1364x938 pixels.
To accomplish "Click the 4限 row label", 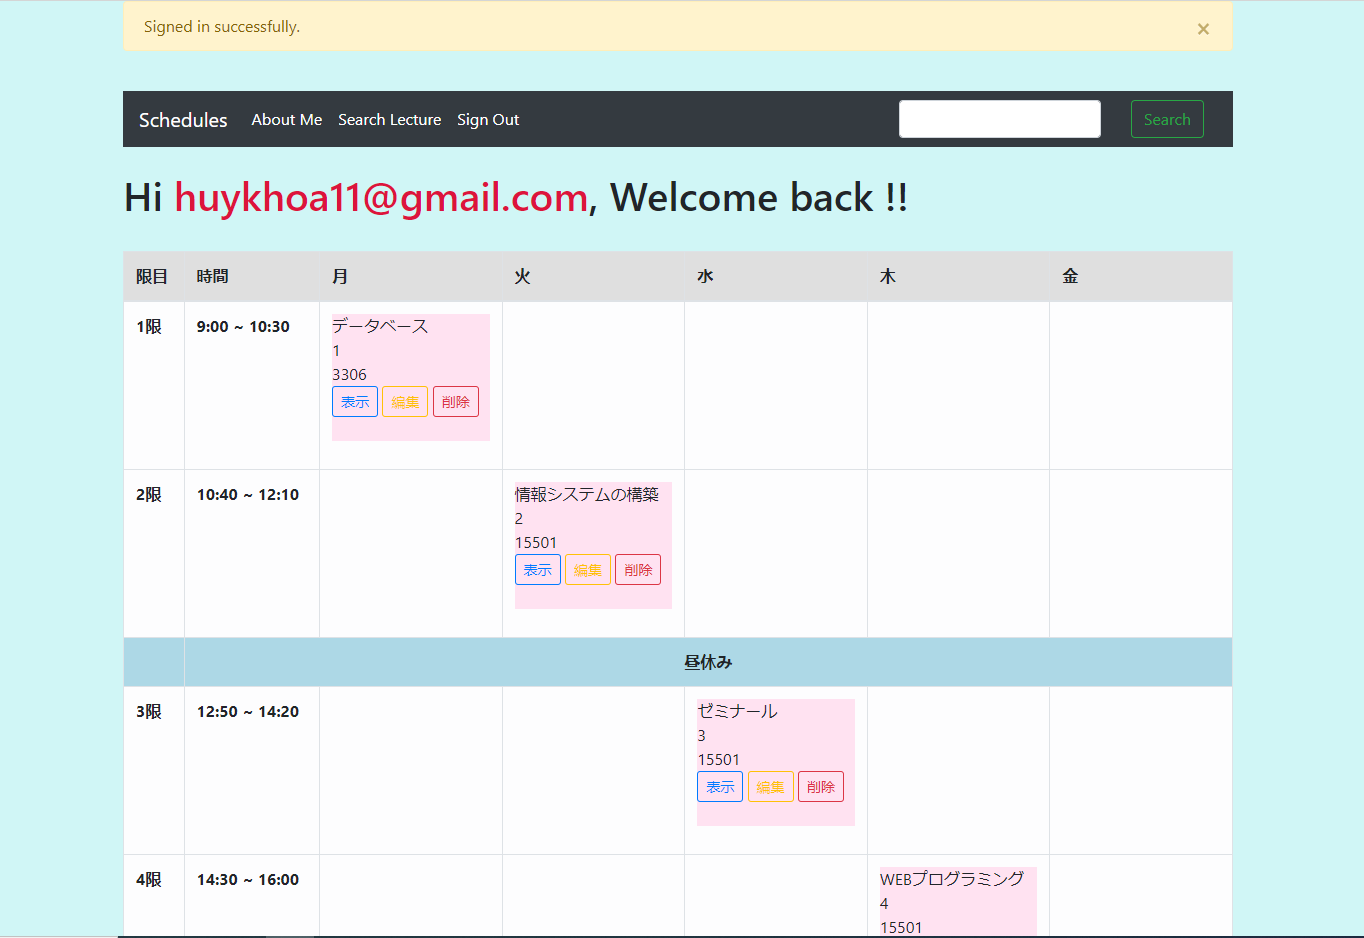I will click(149, 880).
